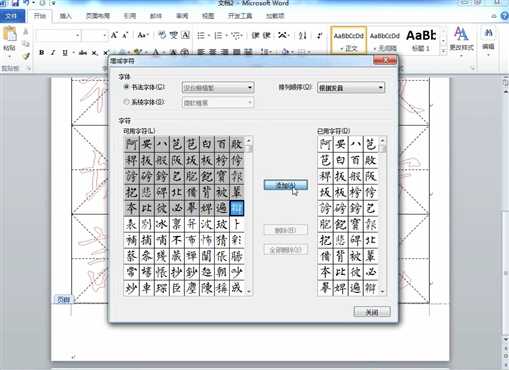Click the Undo icon in Quick Access
This screenshot has height=370, width=509.
click(27, 3)
